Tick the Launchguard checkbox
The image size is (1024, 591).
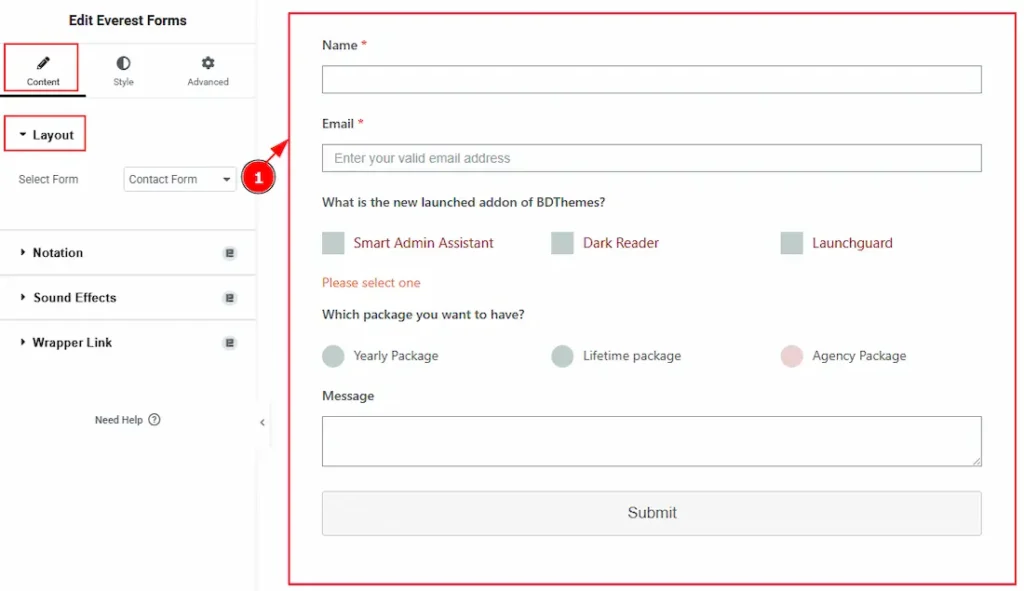(x=791, y=243)
